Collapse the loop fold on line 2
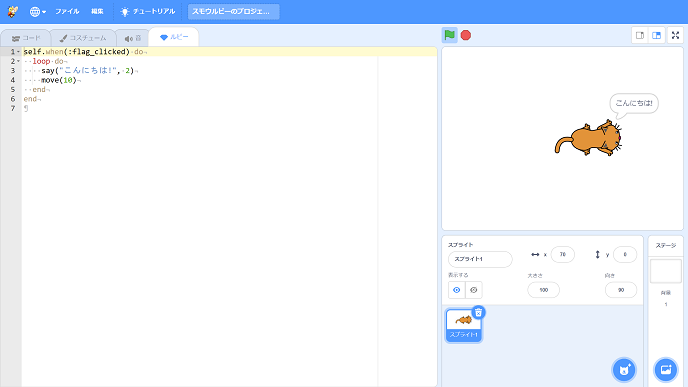Viewport: 688px width, 387px height. 18,61
